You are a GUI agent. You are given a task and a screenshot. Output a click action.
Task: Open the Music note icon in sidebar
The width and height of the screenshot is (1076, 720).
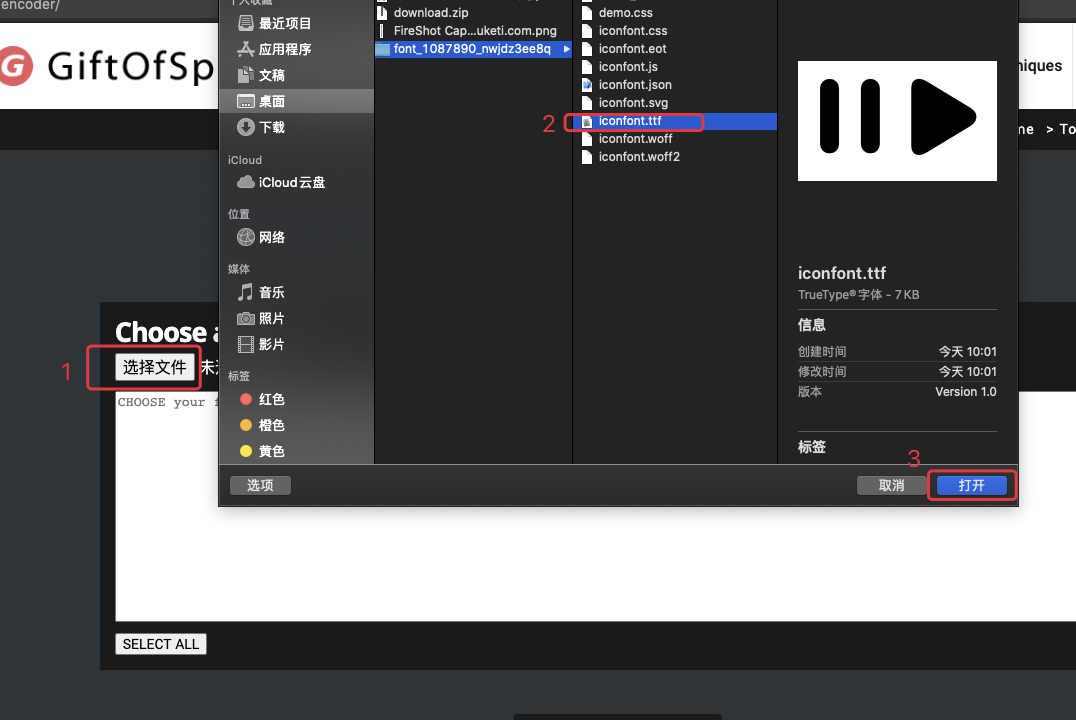(x=246, y=292)
